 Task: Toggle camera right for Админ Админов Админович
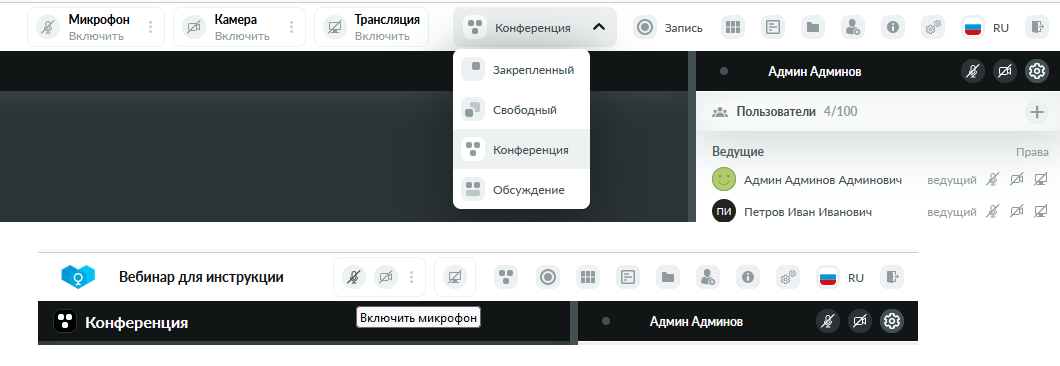pyautogui.click(x=1016, y=180)
